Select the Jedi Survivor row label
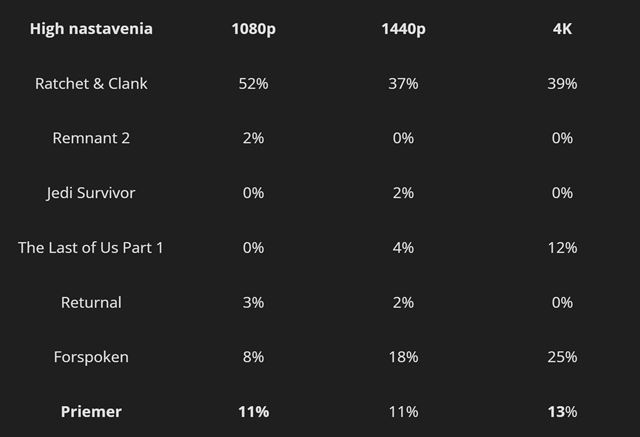Image resolution: width=640 pixels, height=437 pixels. click(x=91, y=193)
